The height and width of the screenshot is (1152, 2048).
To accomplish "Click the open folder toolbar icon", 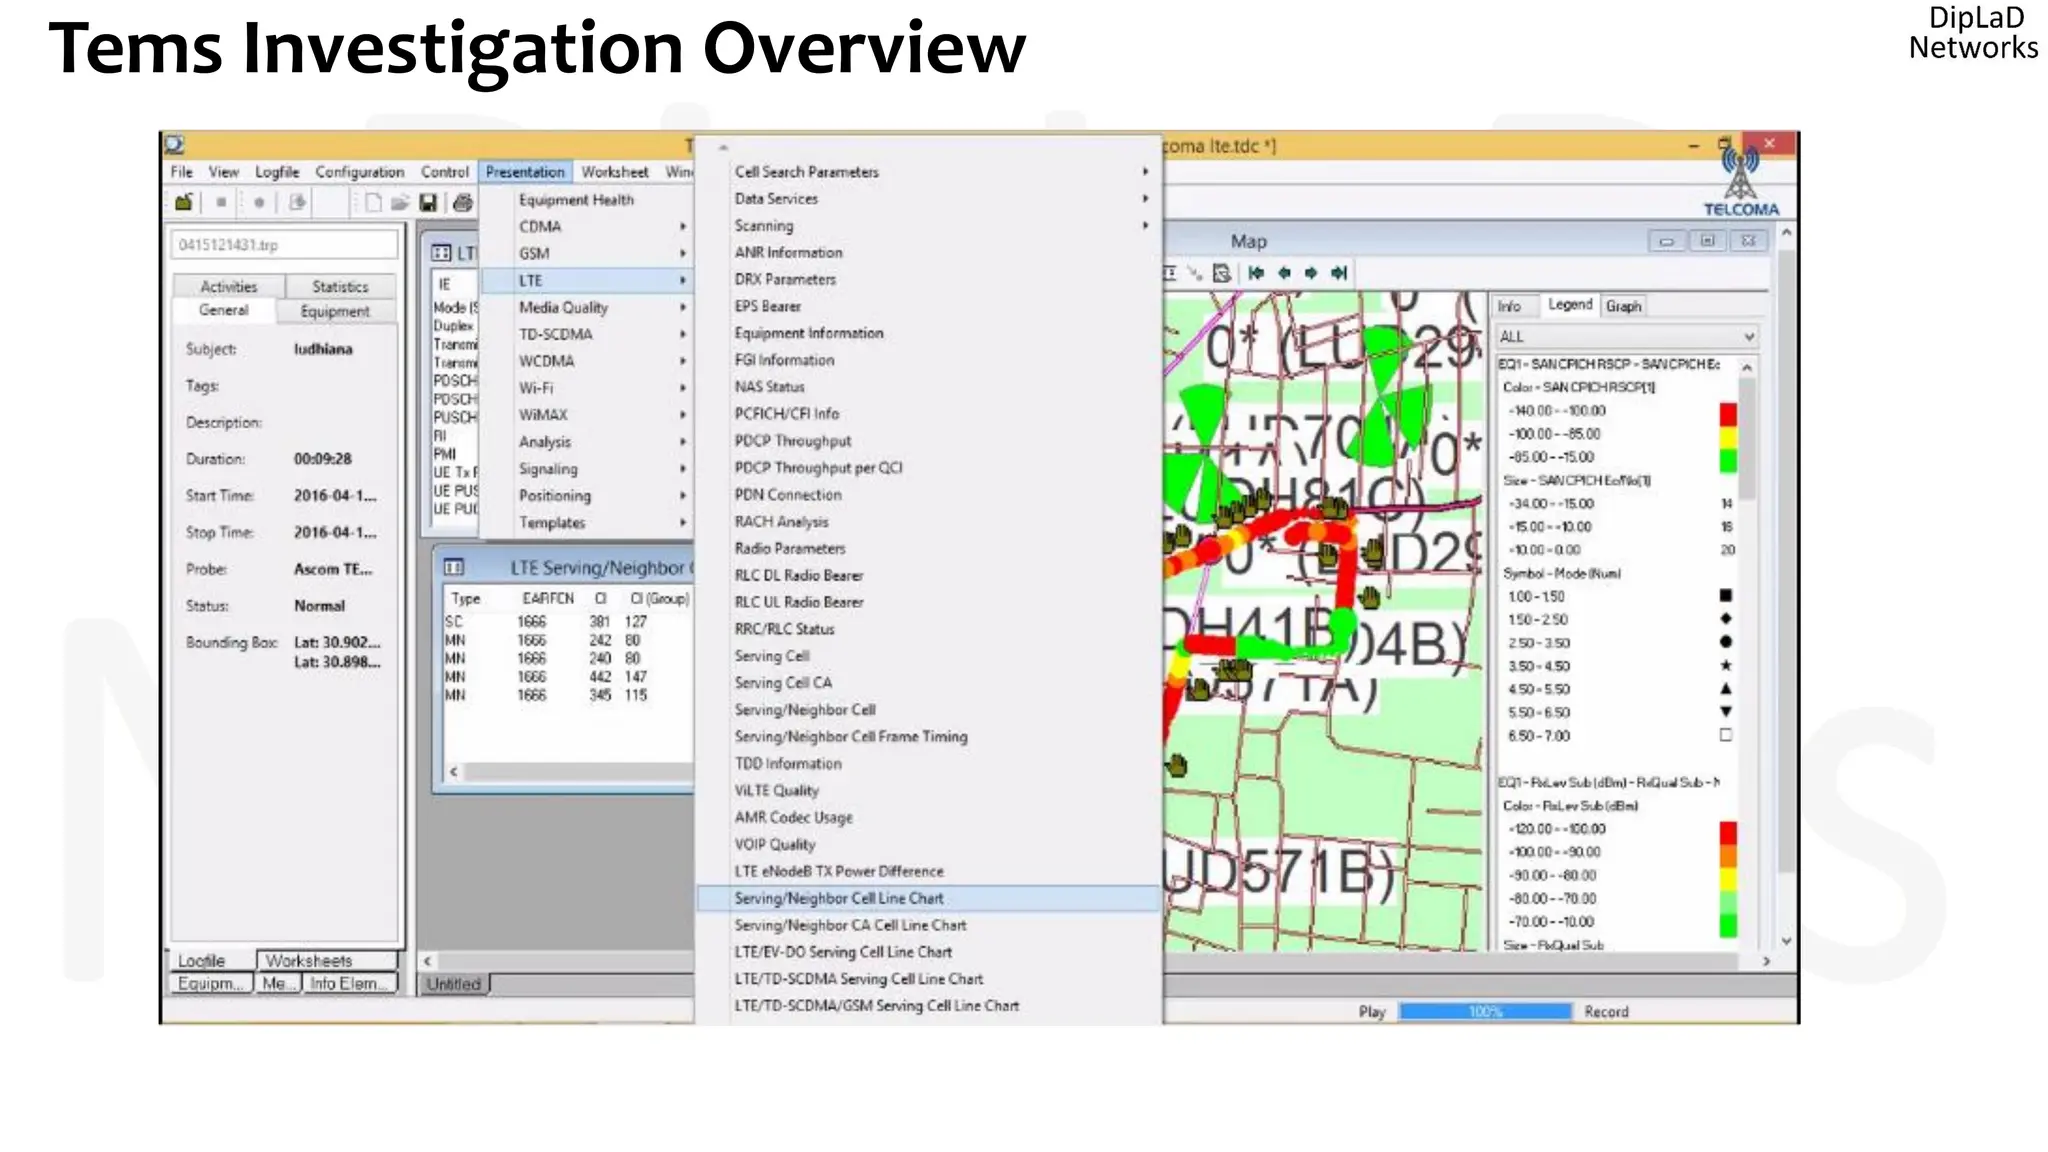I will [400, 203].
